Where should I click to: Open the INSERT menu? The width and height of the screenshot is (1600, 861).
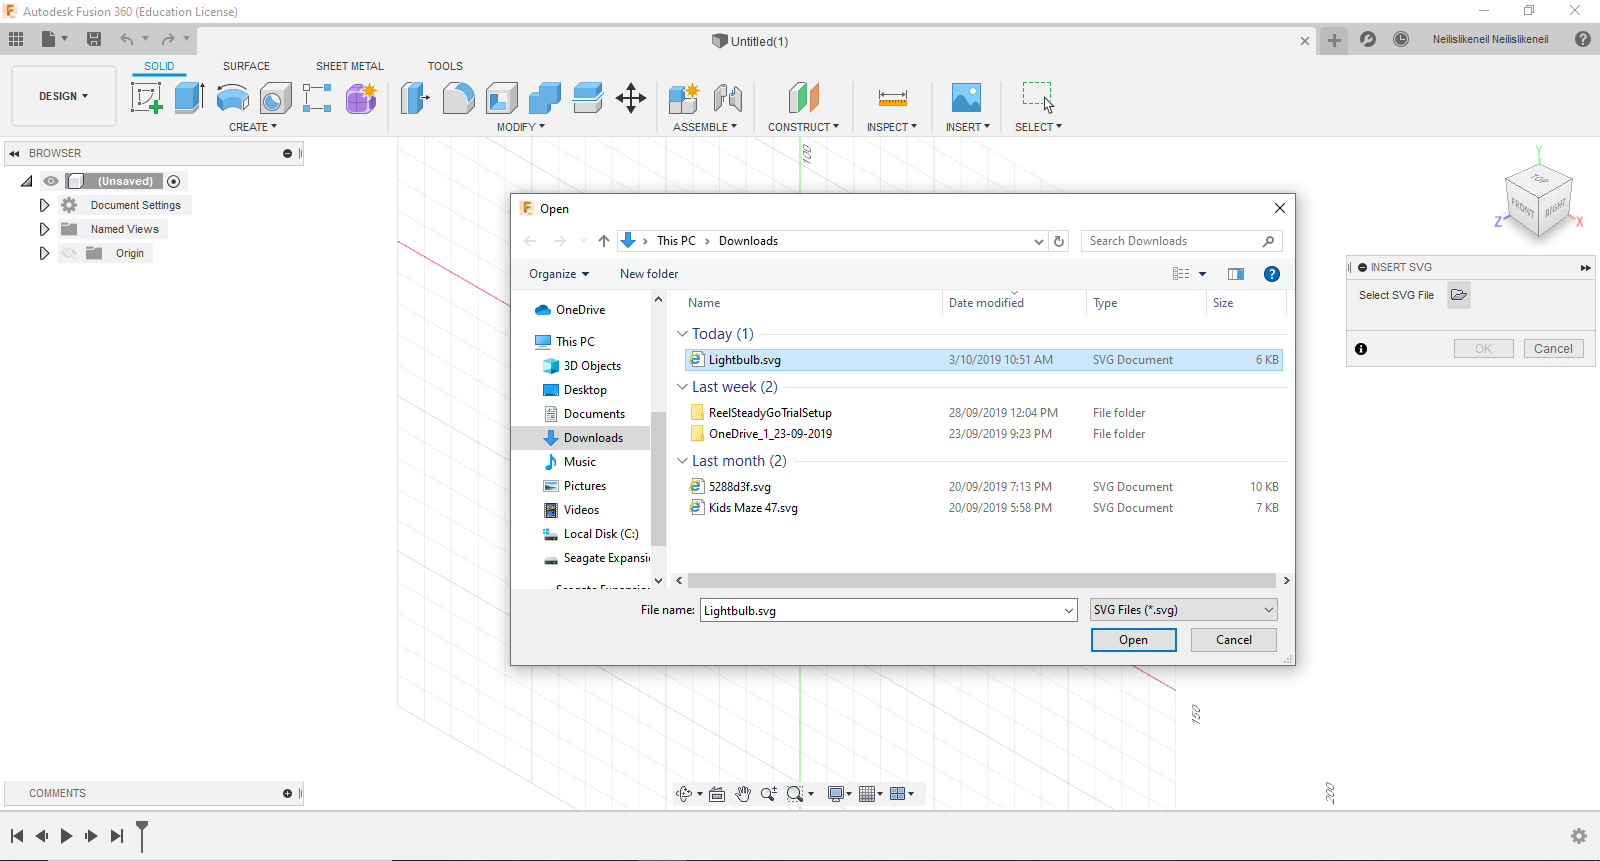(x=968, y=127)
